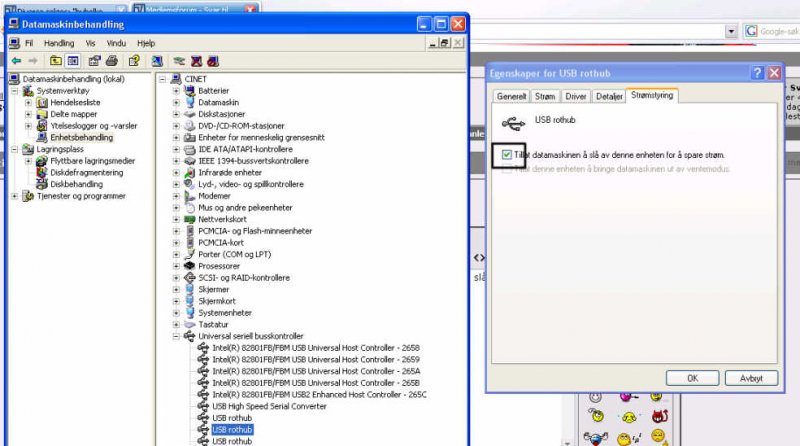Click the scan for hardware changes icon
This screenshot has height=446, width=800.
tap(157, 61)
